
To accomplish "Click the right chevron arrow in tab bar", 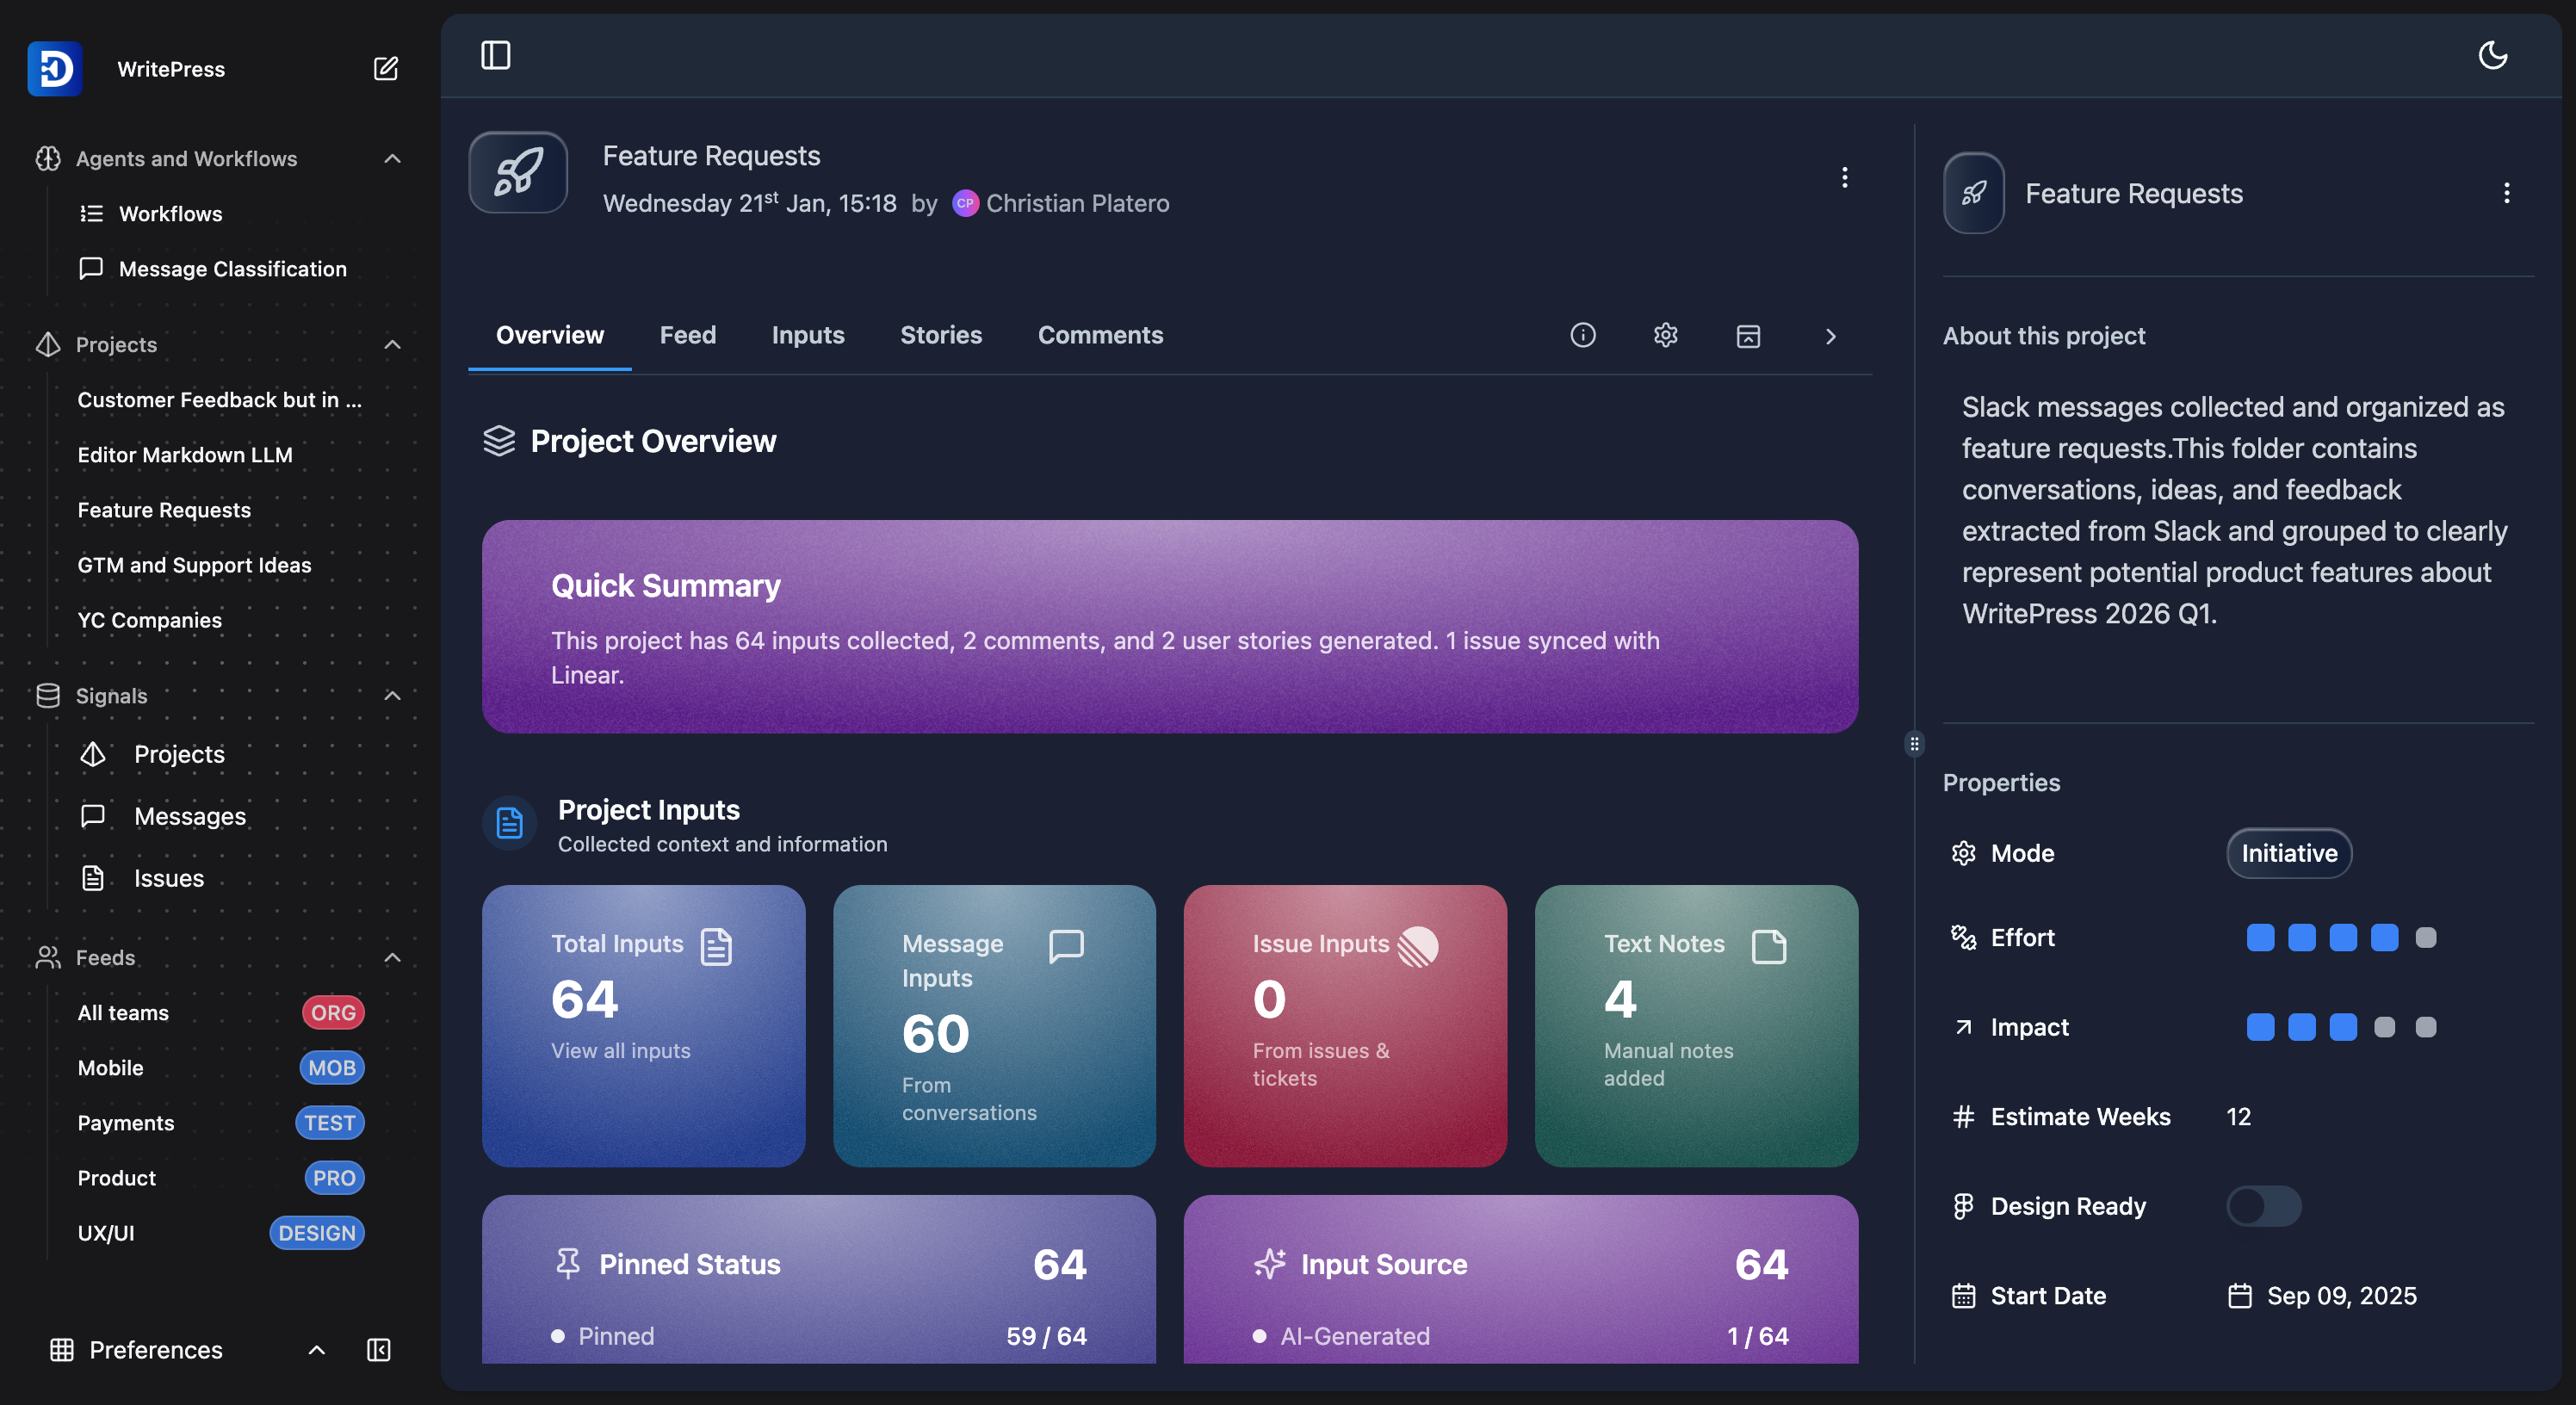I will pos(1830,336).
